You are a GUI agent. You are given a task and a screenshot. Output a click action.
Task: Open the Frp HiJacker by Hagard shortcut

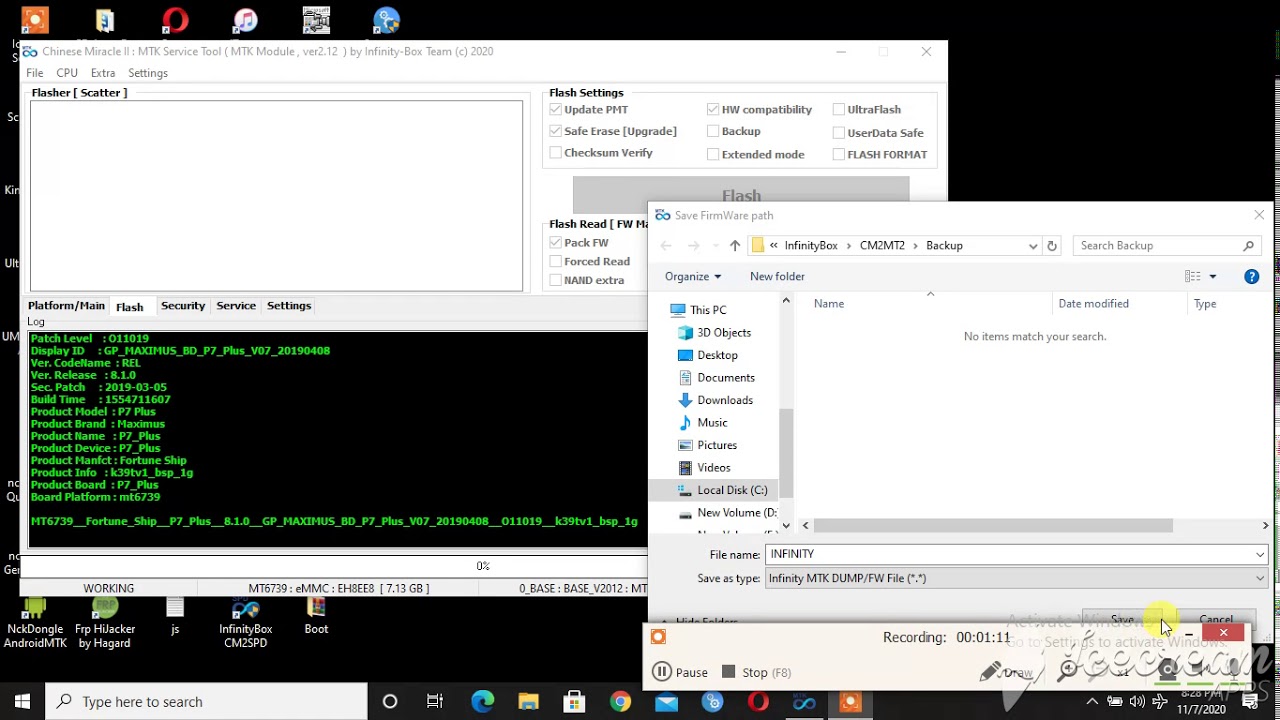(x=105, y=623)
